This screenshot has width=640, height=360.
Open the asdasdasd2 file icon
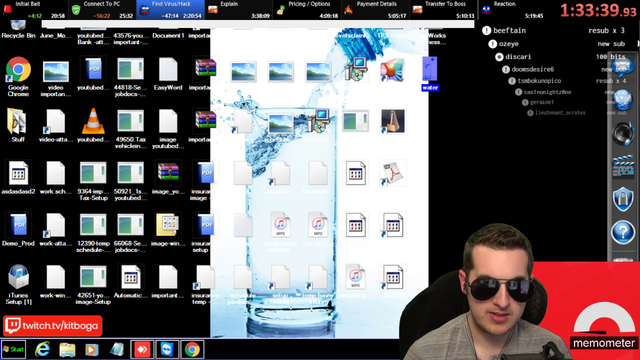pyautogui.click(x=18, y=178)
